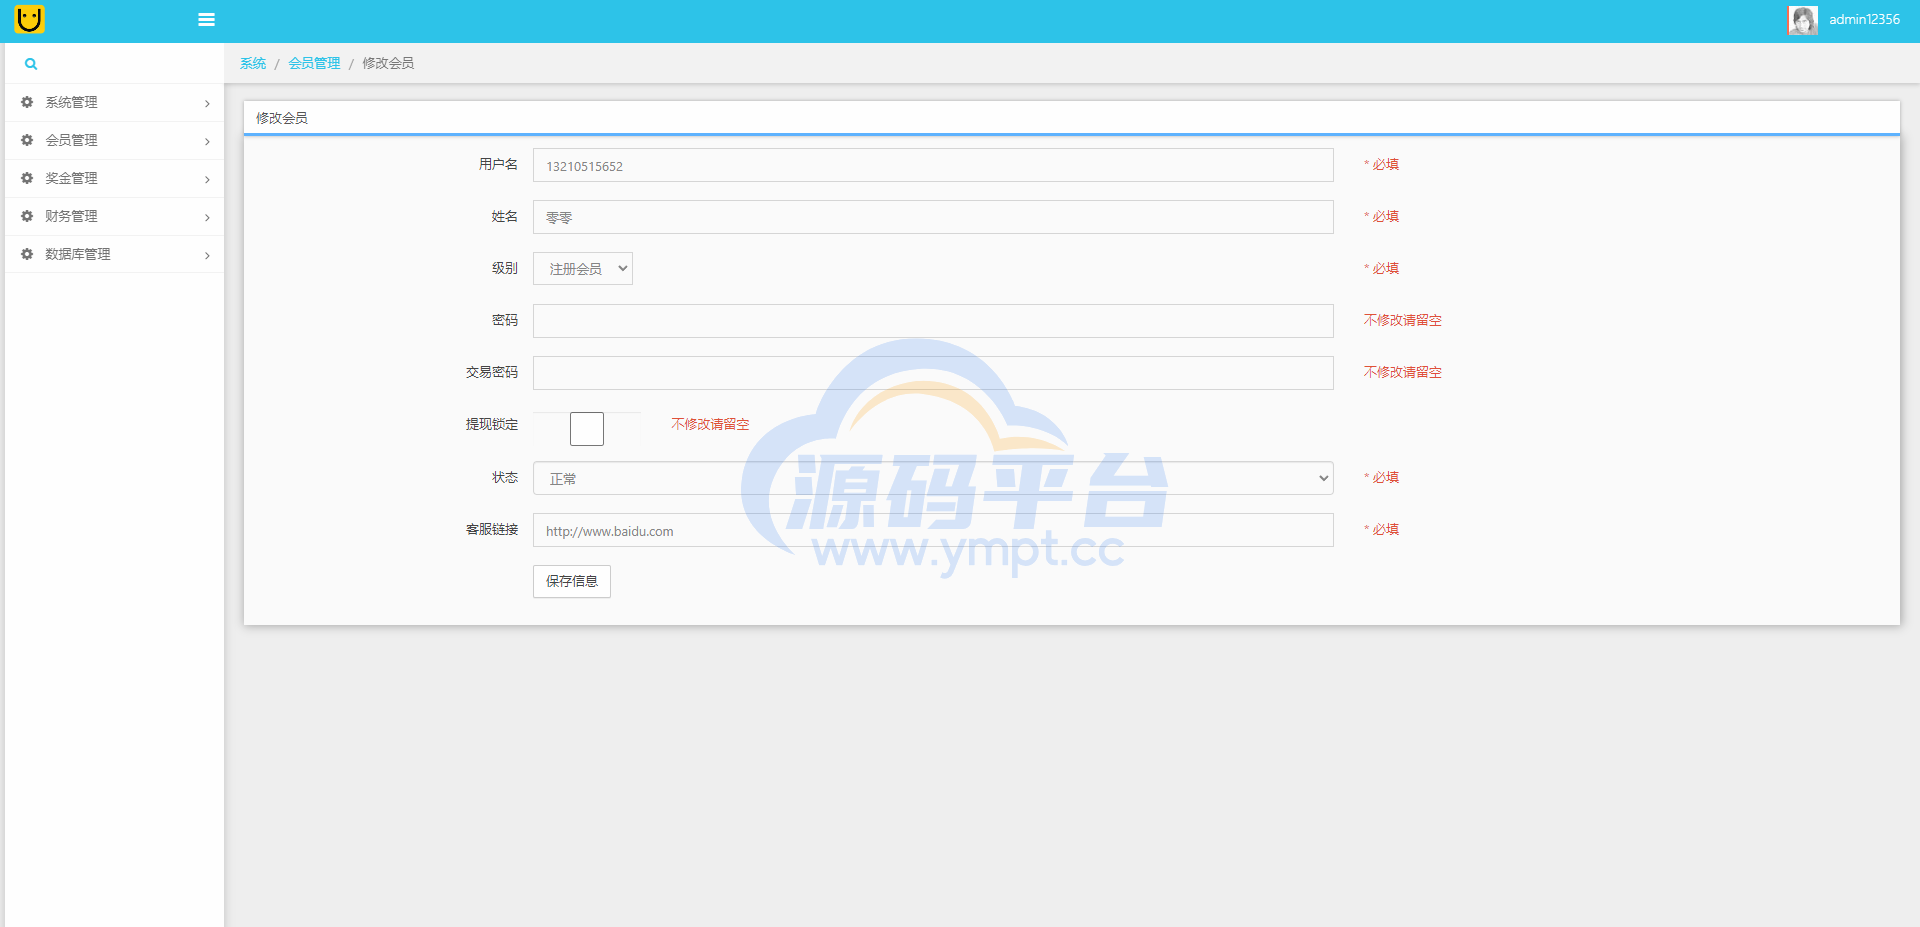Click the 必填 note beside 客服链接
The width and height of the screenshot is (1920, 927).
(x=1382, y=529)
